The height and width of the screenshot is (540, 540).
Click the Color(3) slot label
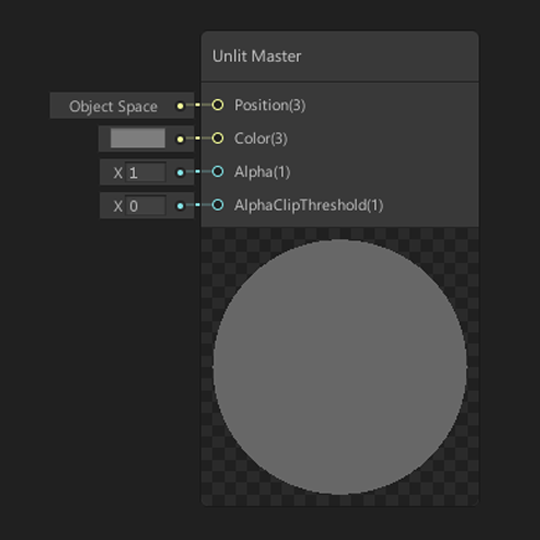261,138
